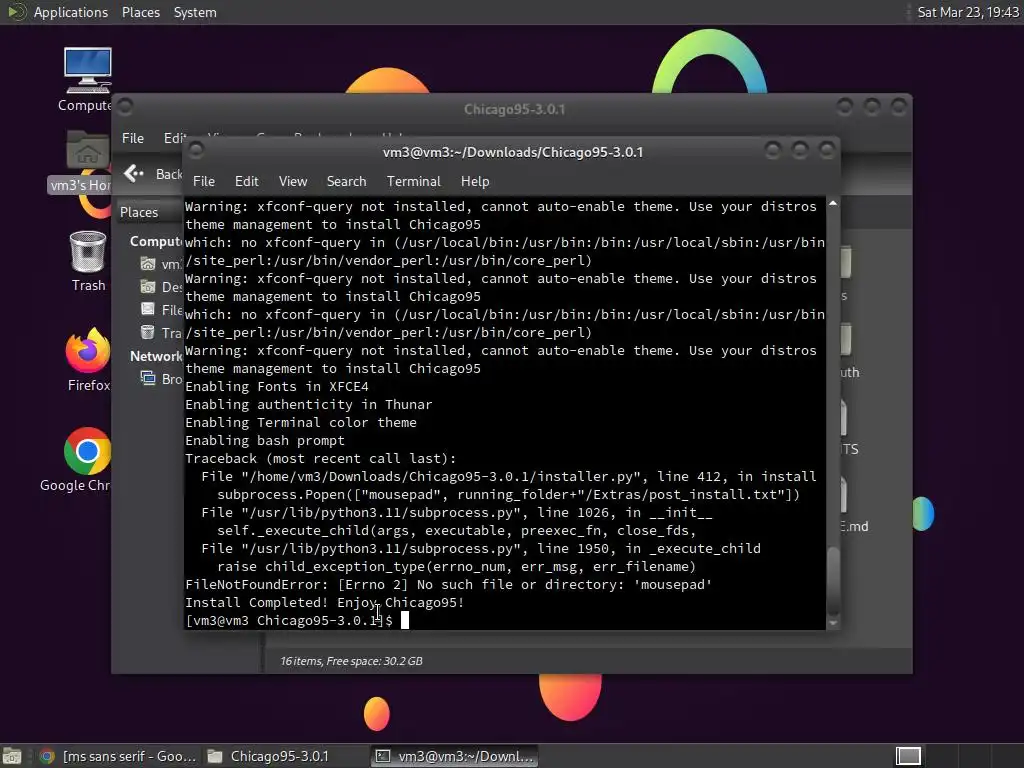Click "Enabling bash prompt" line in terminal
Viewport: 1024px width, 768px height.
[264, 440]
